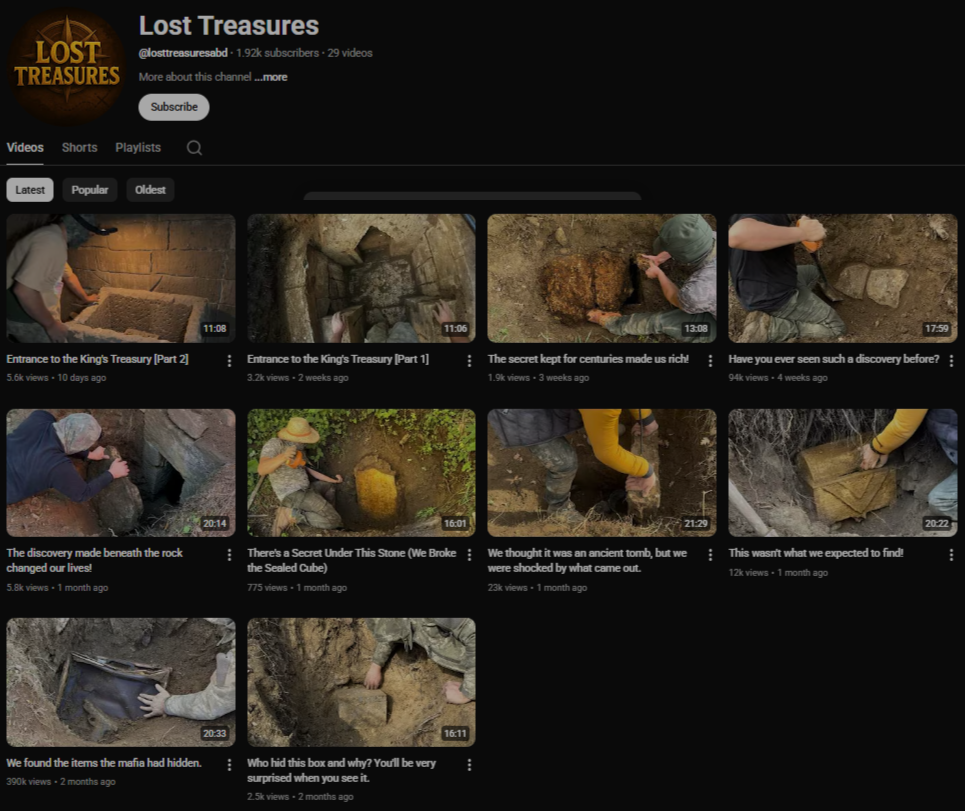Subscribe to the Lost Treasures channel
This screenshot has width=965, height=811.
click(x=174, y=107)
